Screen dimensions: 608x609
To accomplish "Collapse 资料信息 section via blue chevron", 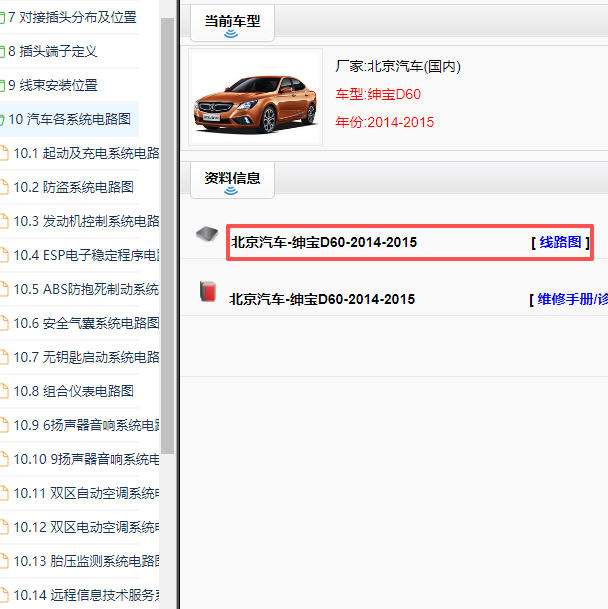I will [231, 191].
